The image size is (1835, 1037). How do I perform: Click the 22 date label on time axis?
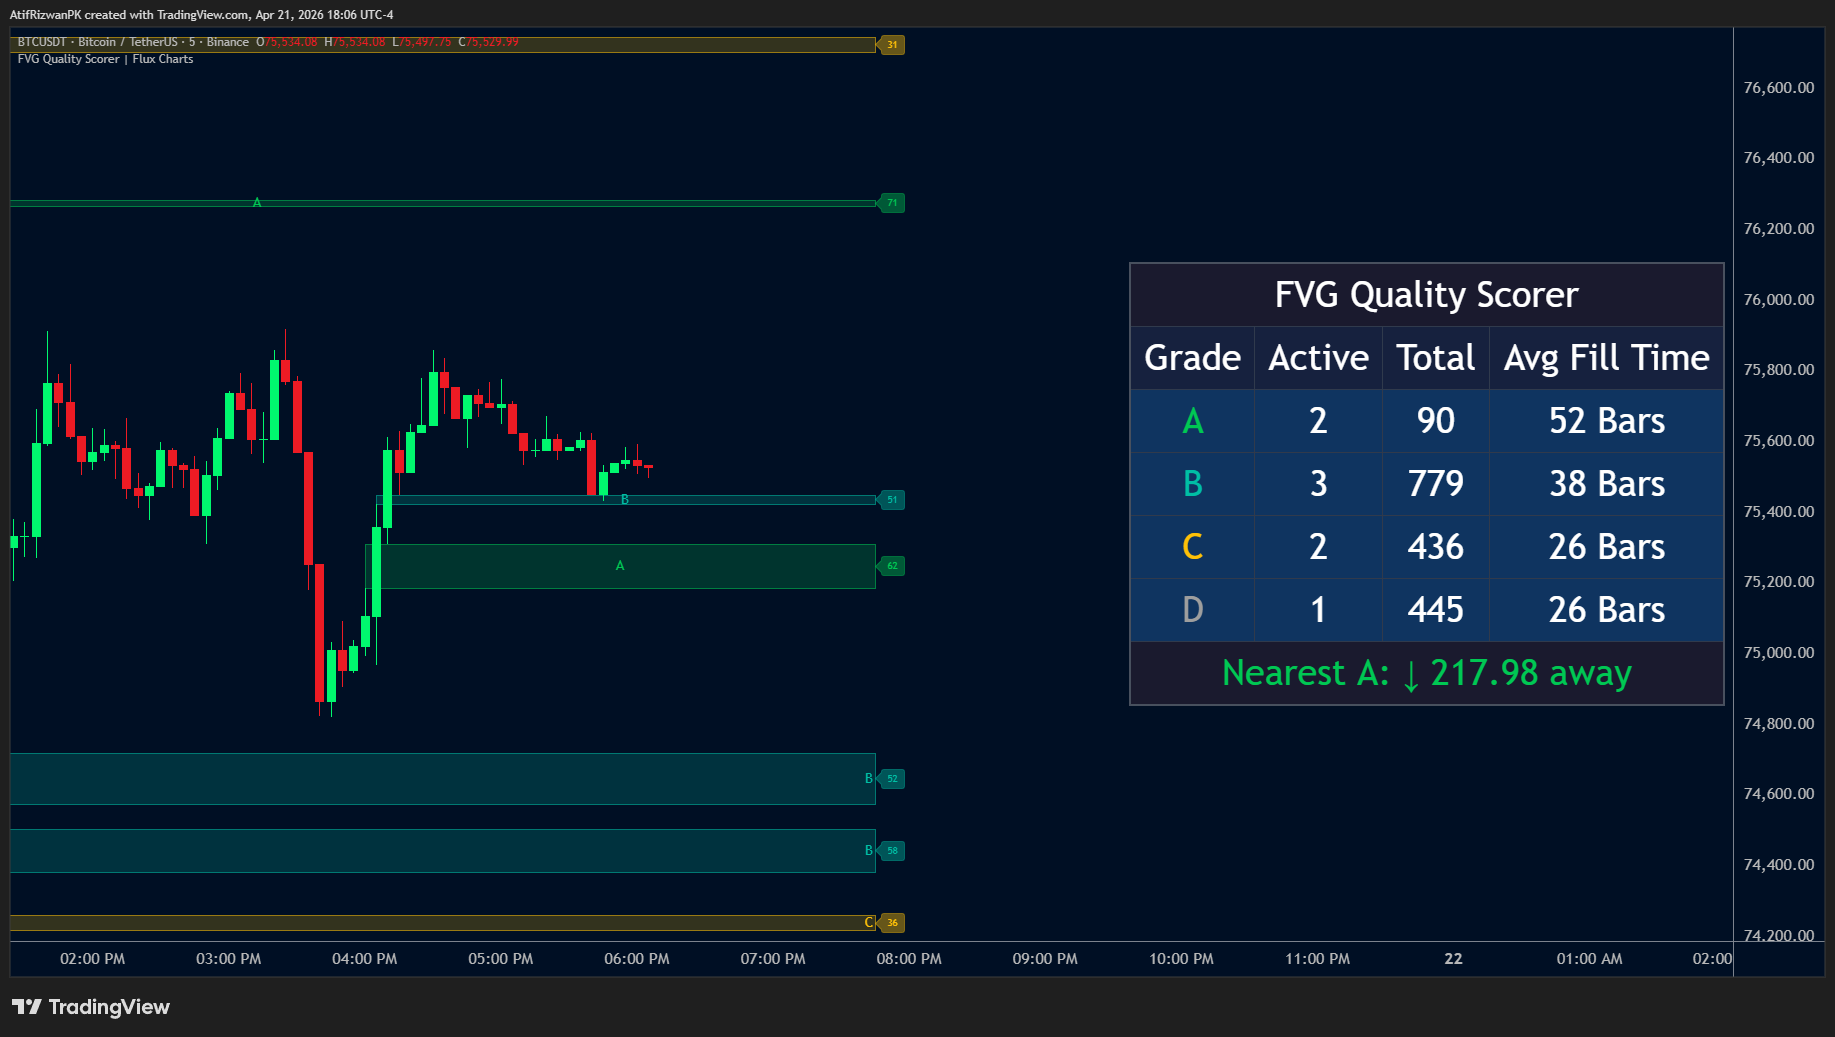click(x=1453, y=959)
